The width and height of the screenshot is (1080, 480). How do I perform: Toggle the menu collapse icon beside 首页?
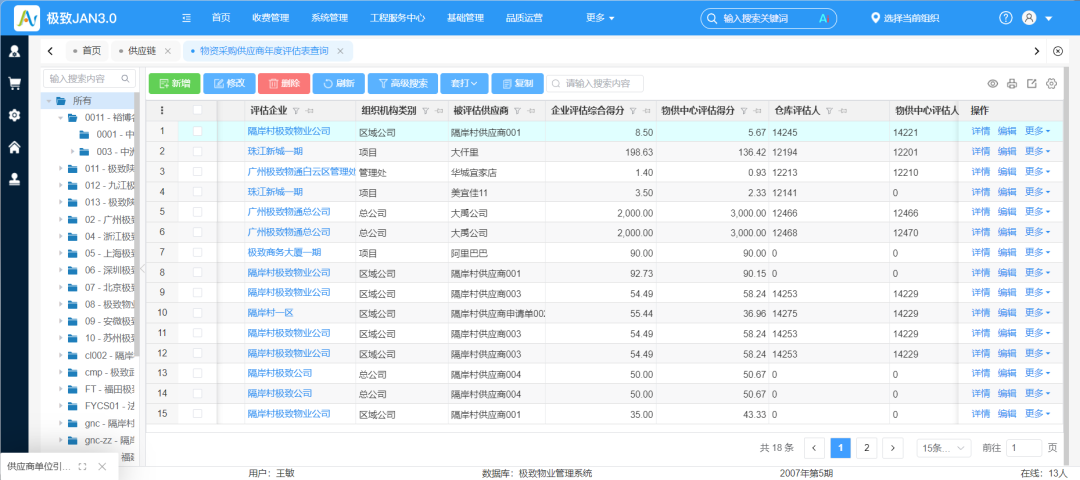[186, 19]
